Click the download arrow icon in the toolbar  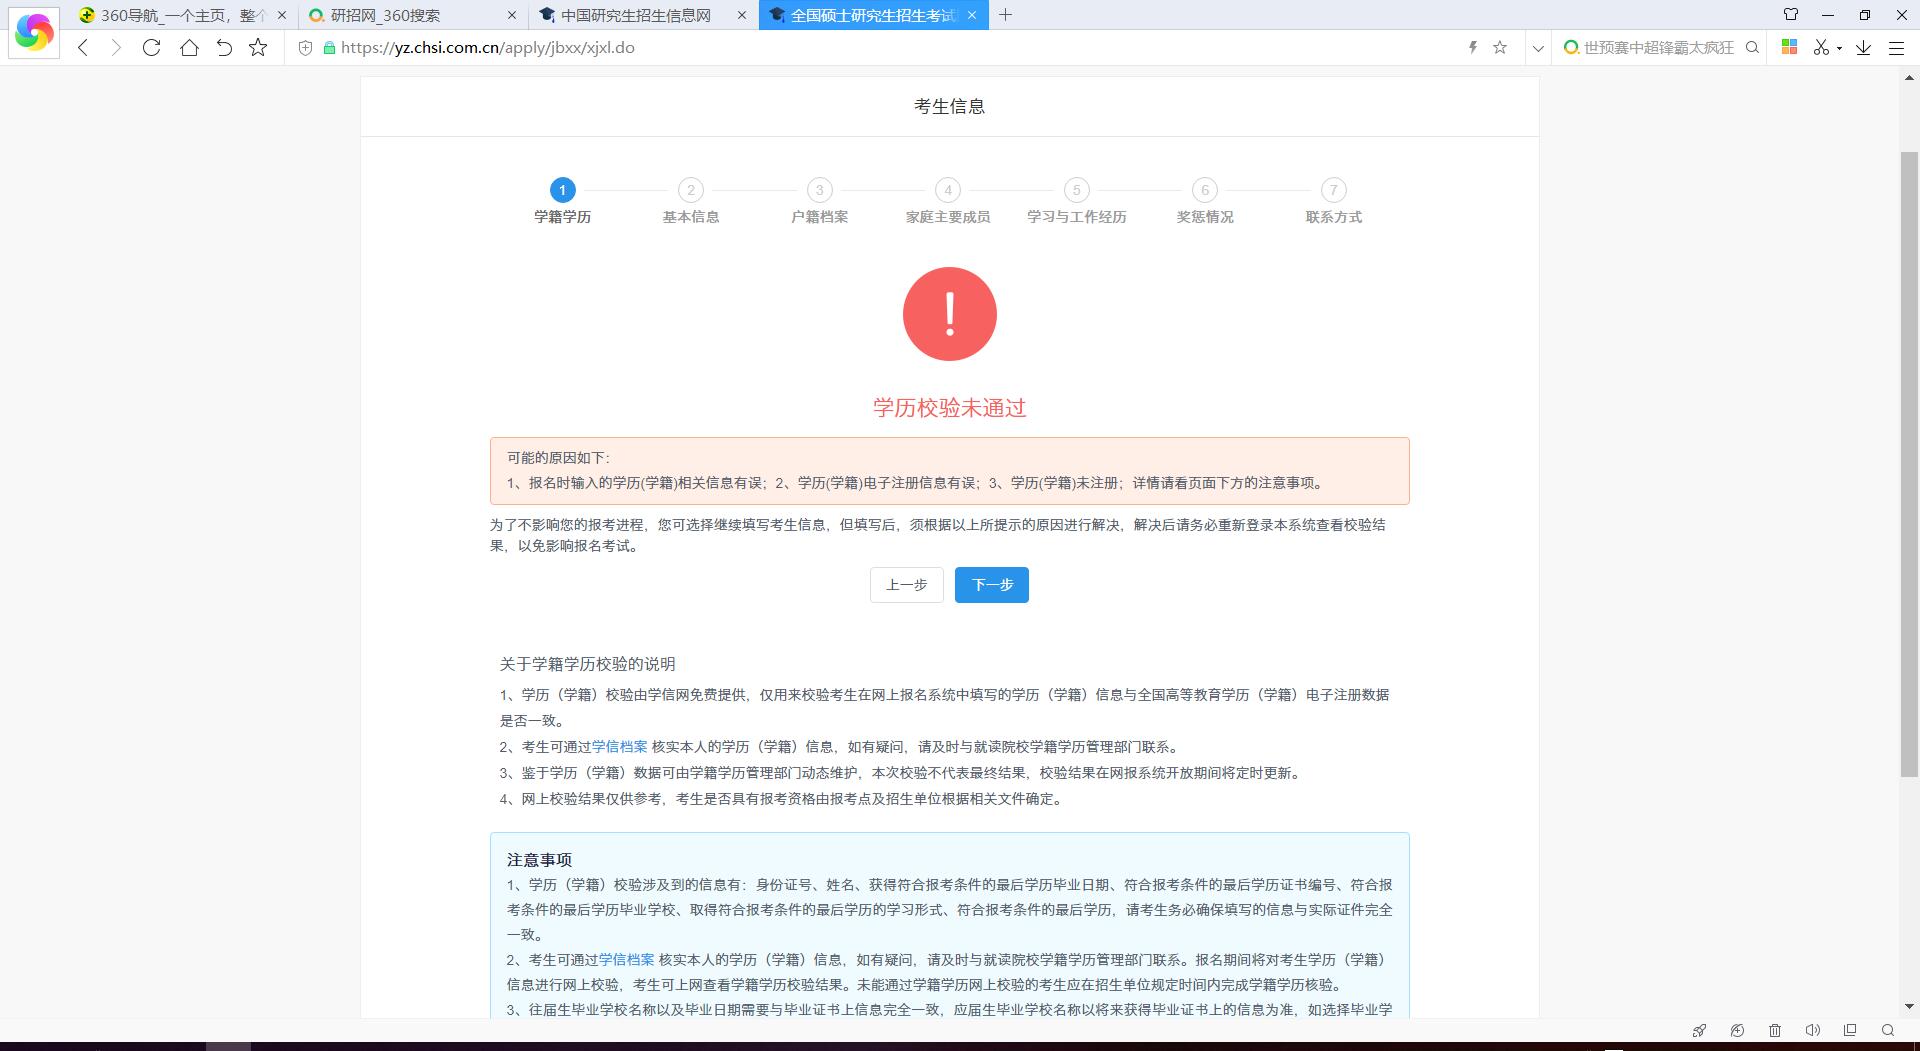pyautogui.click(x=1863, y=48)
